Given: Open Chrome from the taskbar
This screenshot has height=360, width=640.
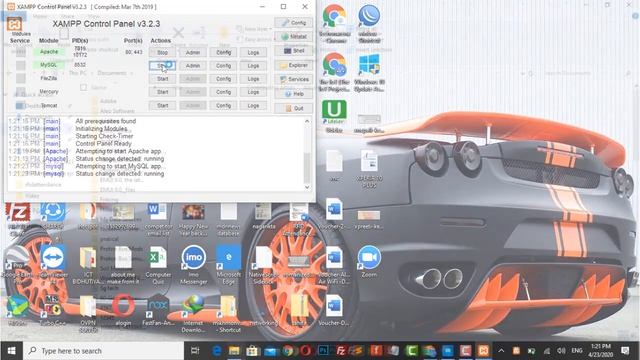Looking at the screenshot, I should tap(288, 351).
